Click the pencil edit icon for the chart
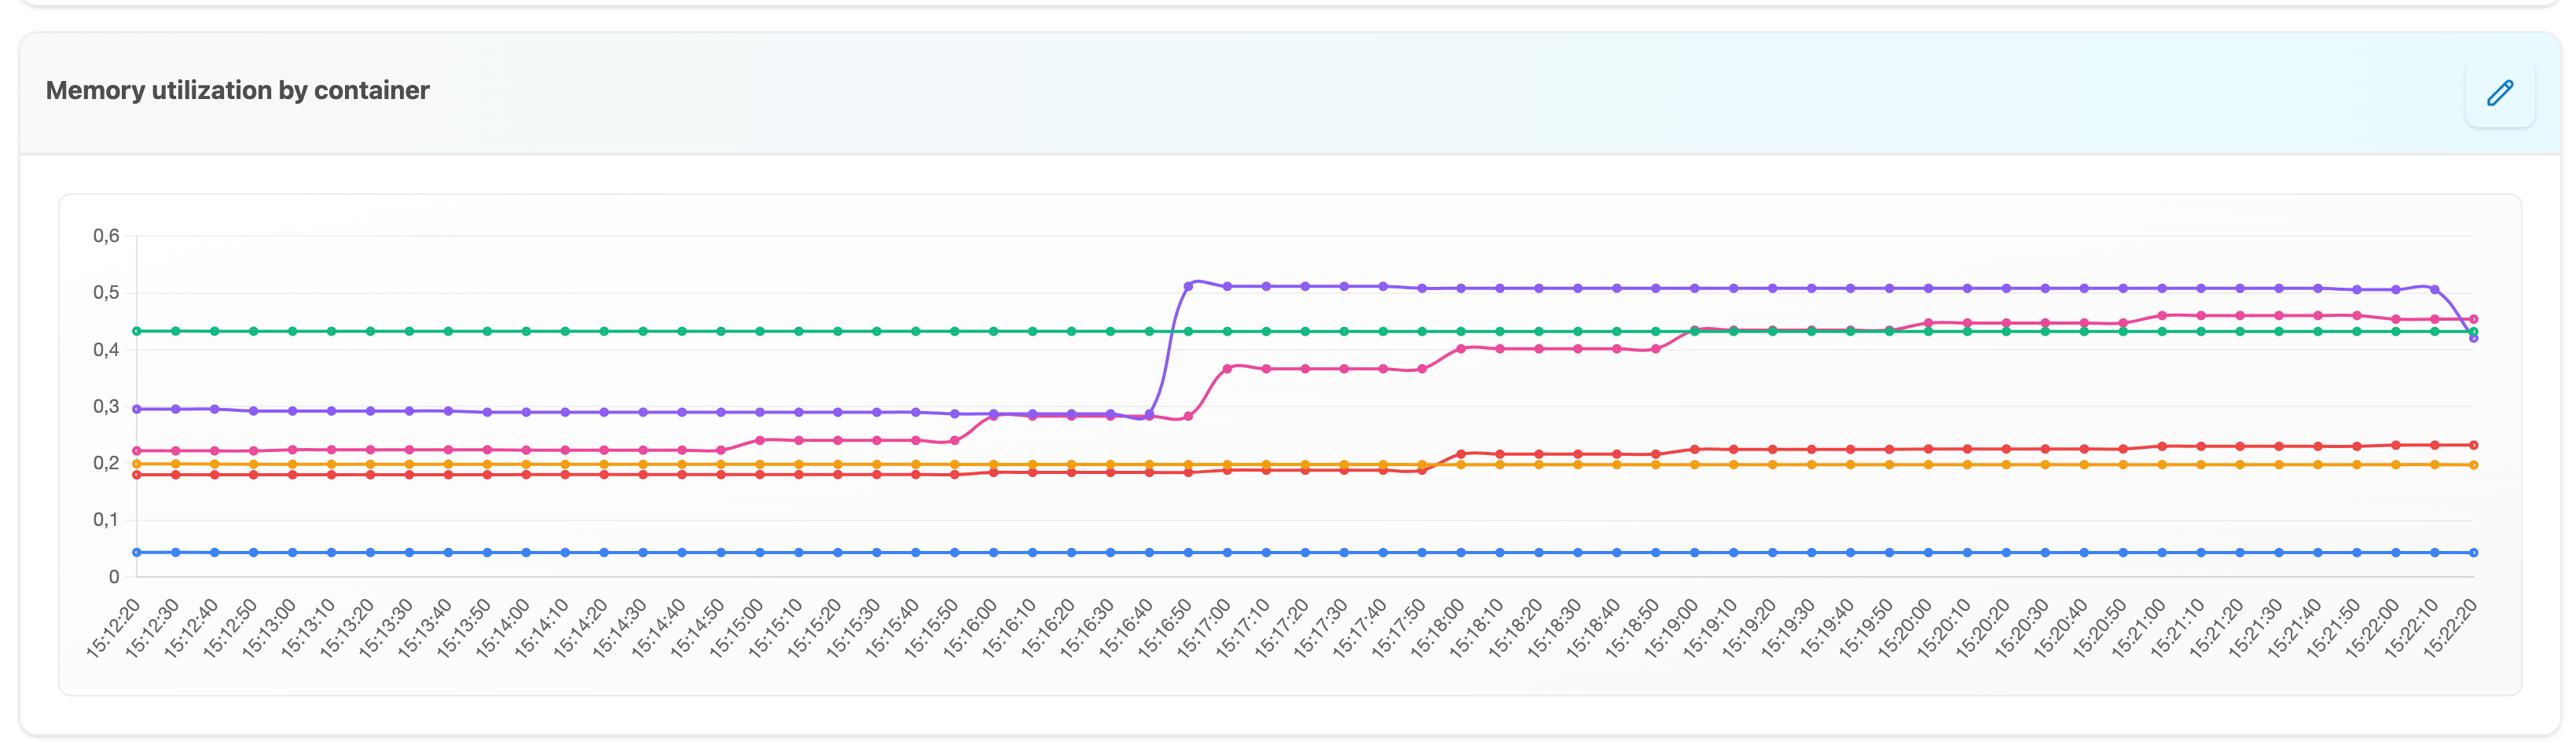 click(2500, 93)
